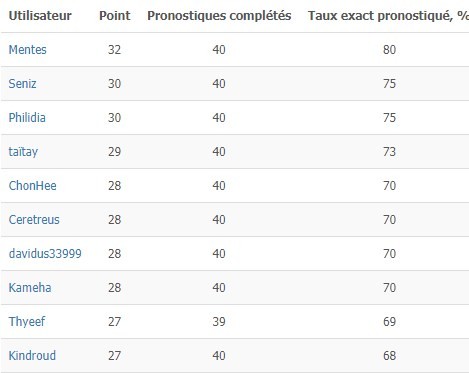The height and width of the screenshot is (373, 469).
Task: Select Thyeef exact rate value 69
Action: point(389,322)
